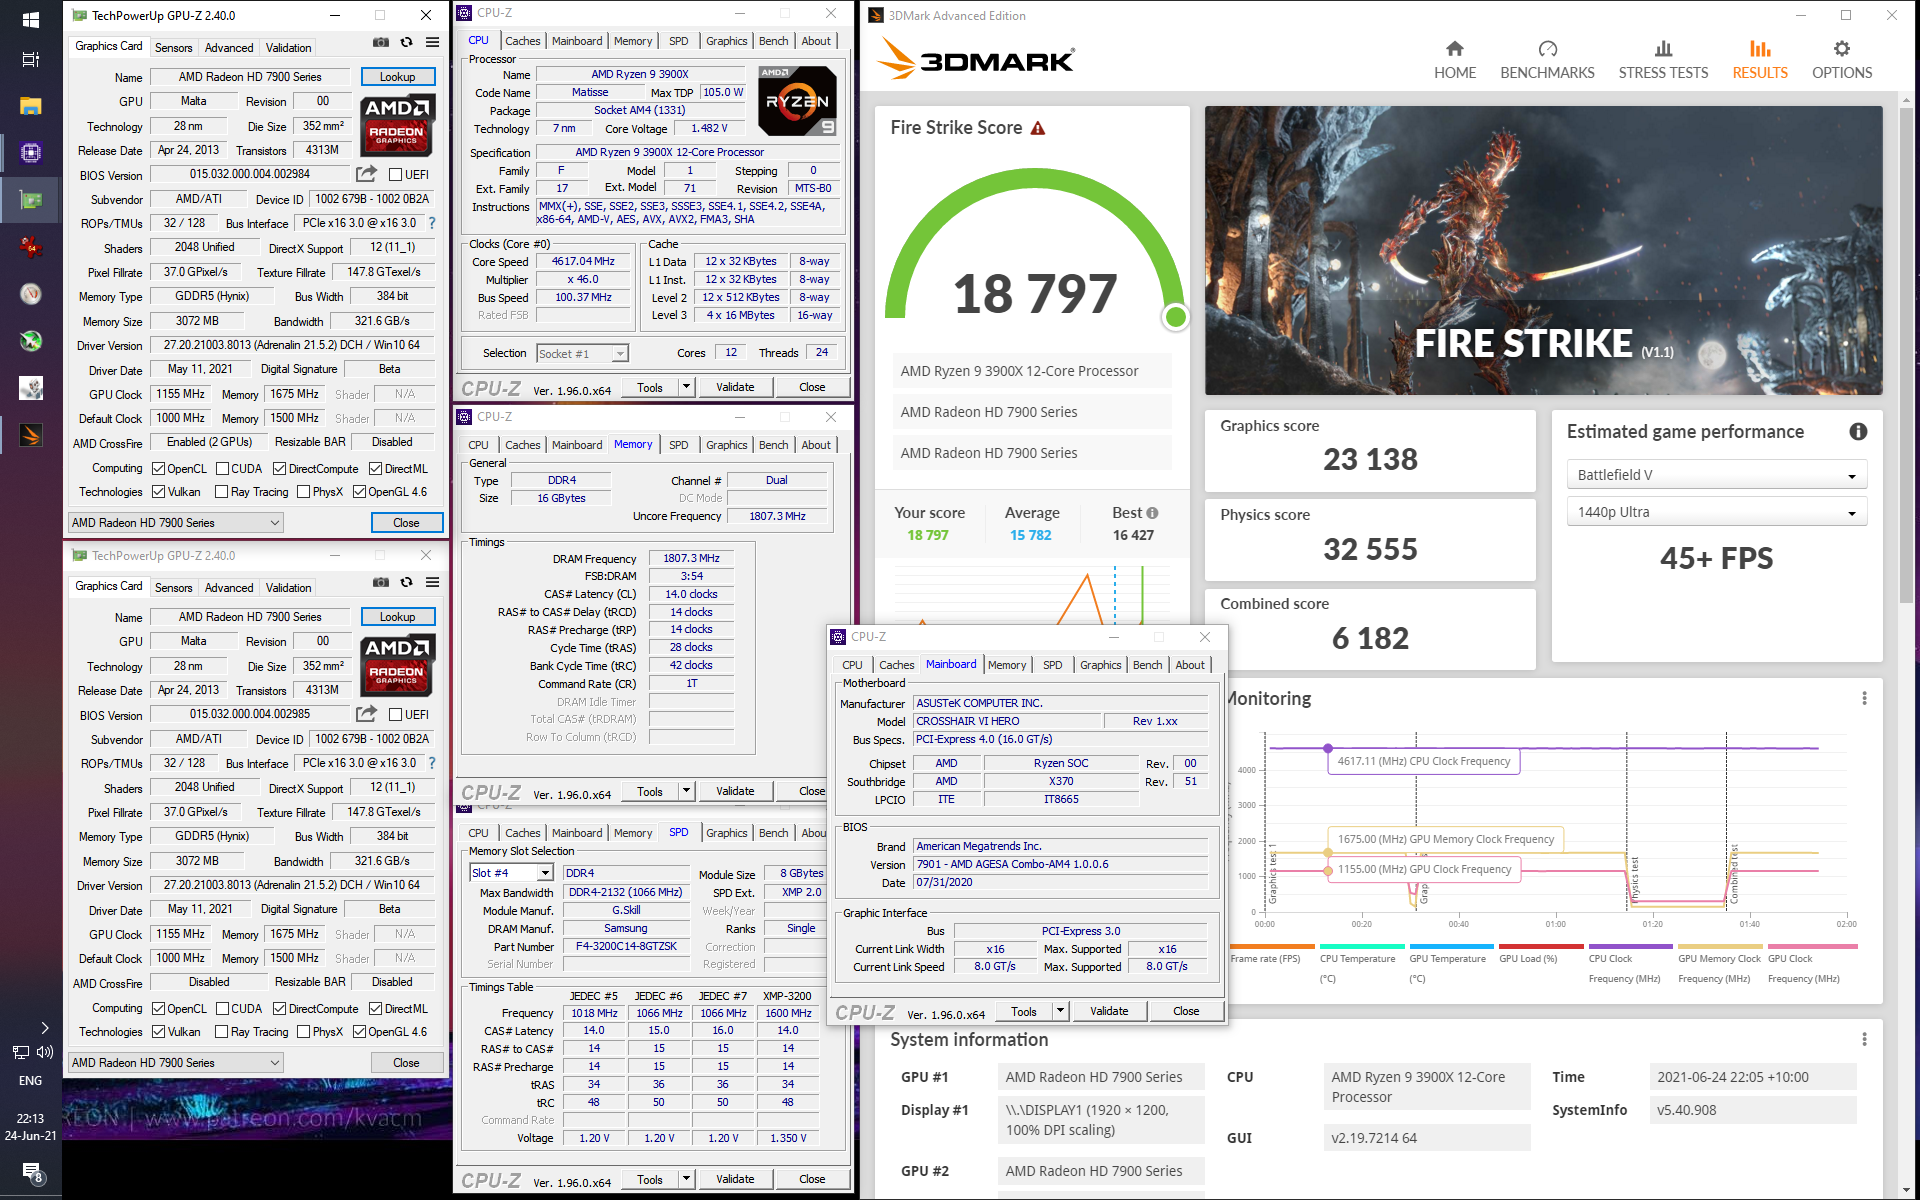
Task: Open Task View on the taskbar
Action: (x=31, y=60)
